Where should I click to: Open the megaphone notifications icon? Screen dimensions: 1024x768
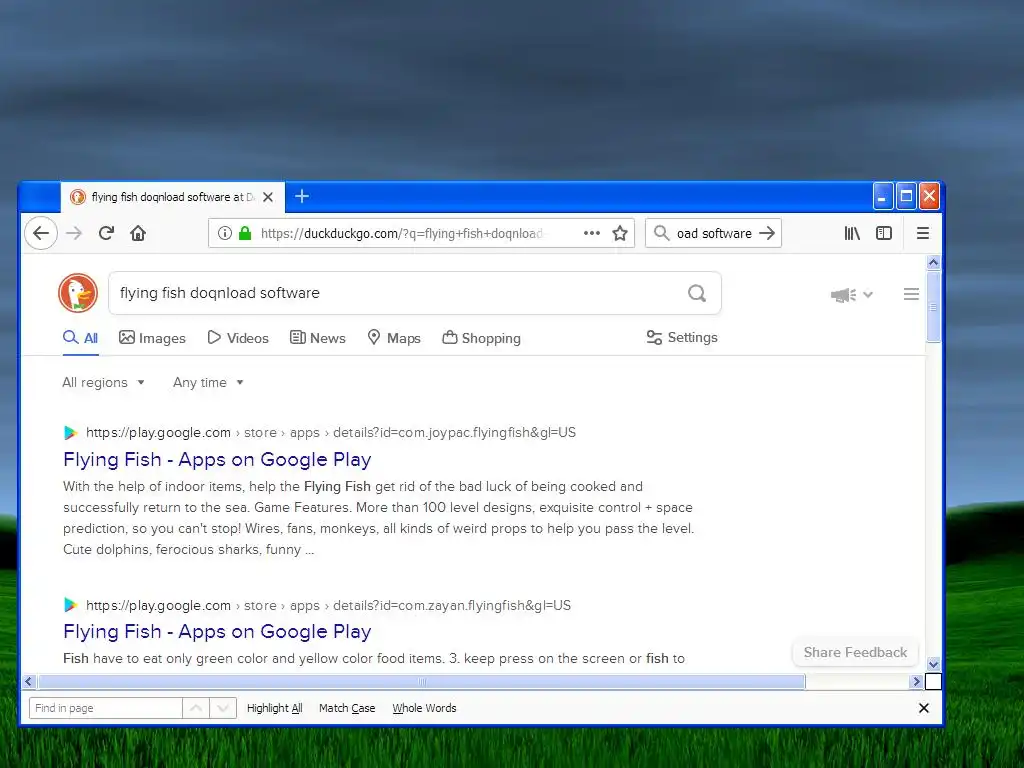pyautogui.click(x=843, y=295)
